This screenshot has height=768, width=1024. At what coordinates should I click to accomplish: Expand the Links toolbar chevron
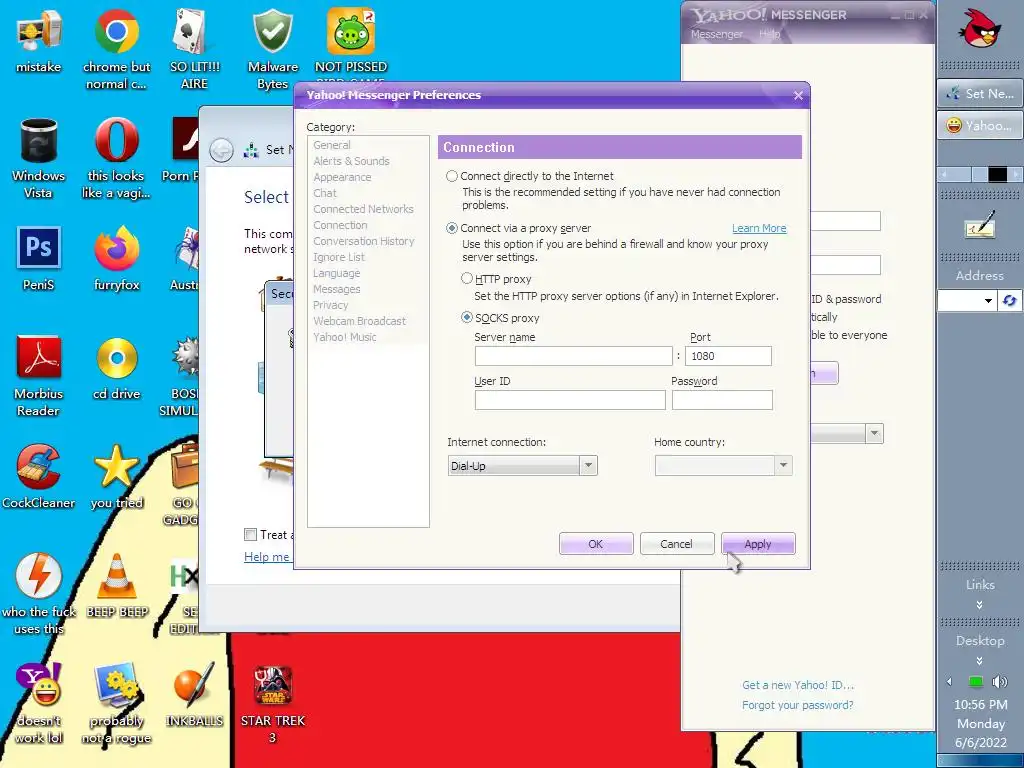coord(979,605)
